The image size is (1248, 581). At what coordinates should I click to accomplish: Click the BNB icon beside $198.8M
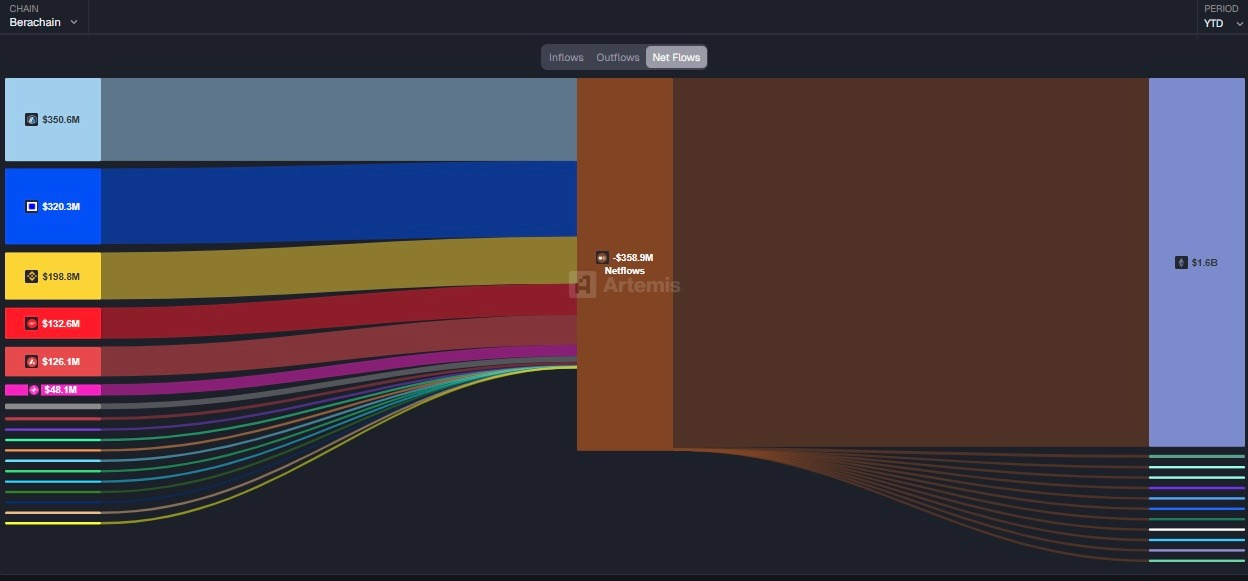(x=31, y=277)
